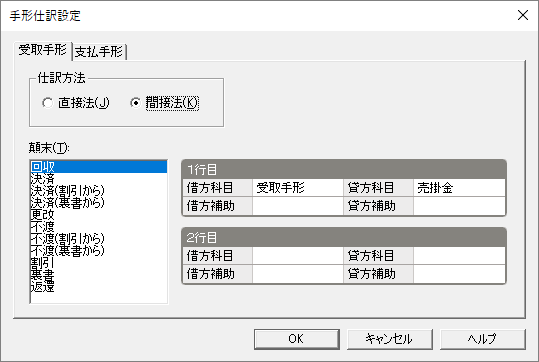The image size is (539, 362).
Task: Switch to the 受取手形 tab
Action: (43, 50)
